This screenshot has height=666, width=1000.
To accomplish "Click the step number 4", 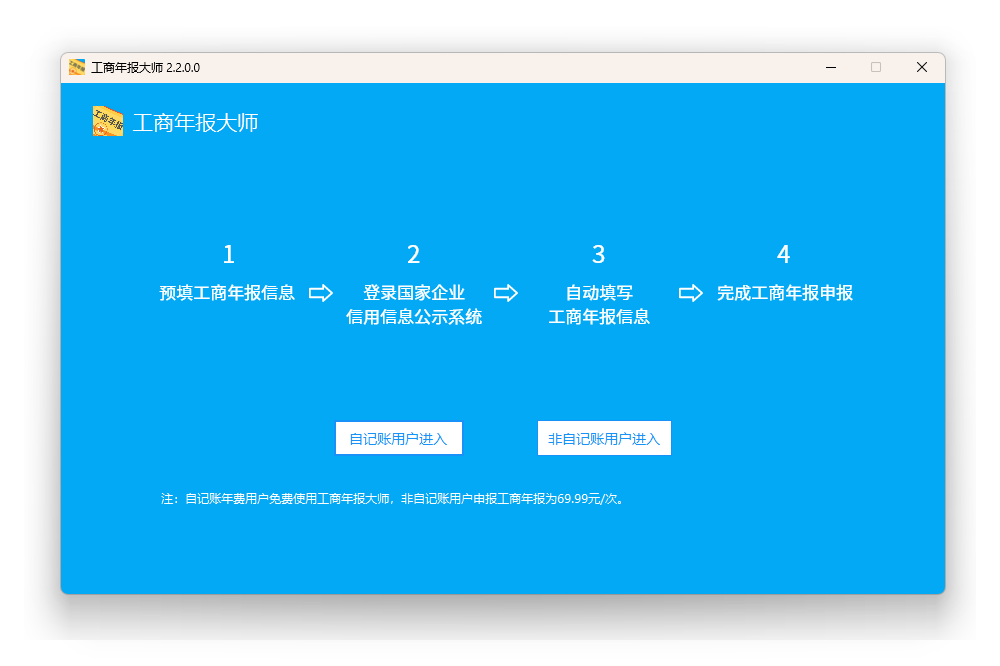I will point(783,255).
